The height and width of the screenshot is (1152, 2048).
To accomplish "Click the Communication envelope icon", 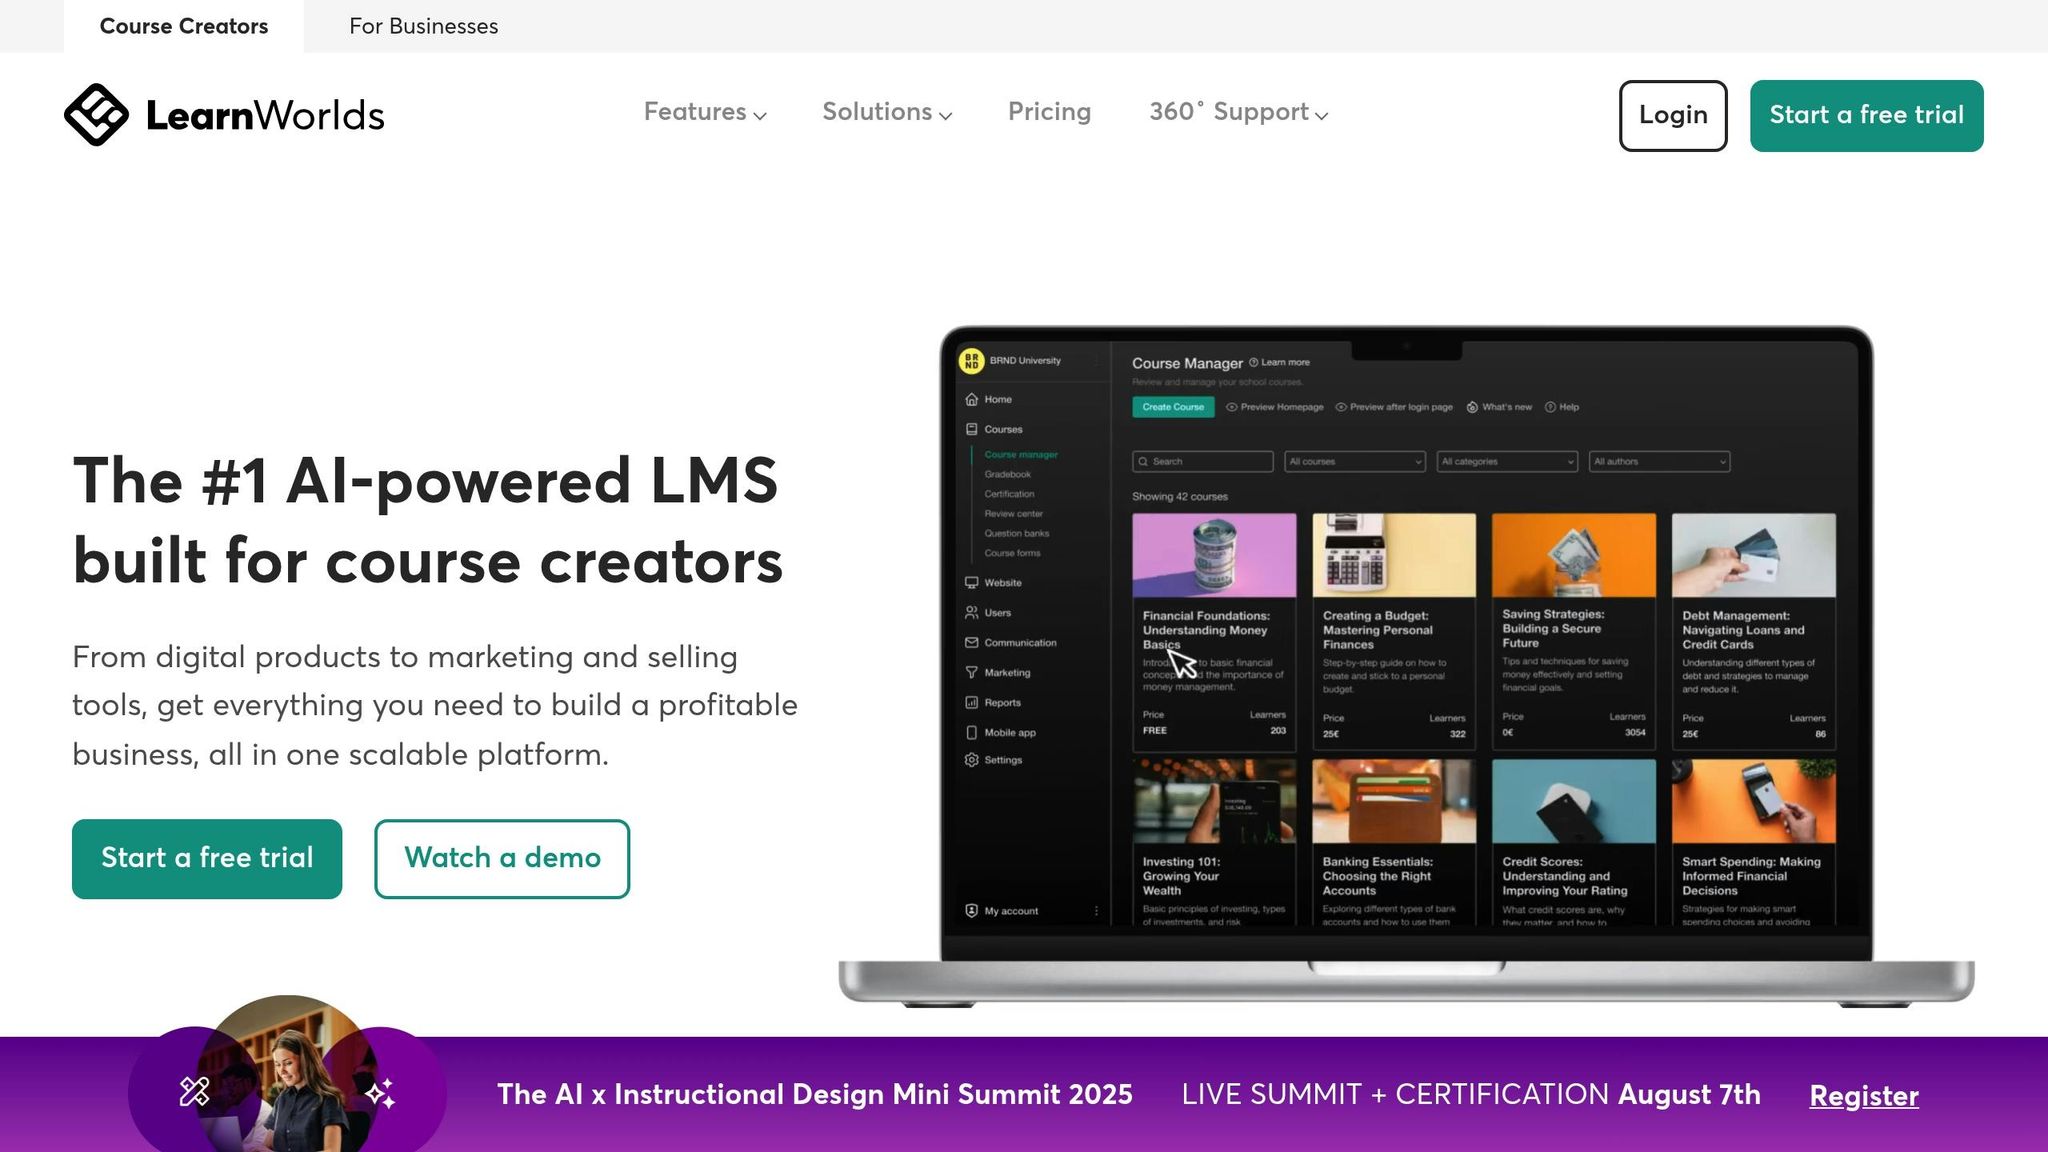I will coord(971,642).
